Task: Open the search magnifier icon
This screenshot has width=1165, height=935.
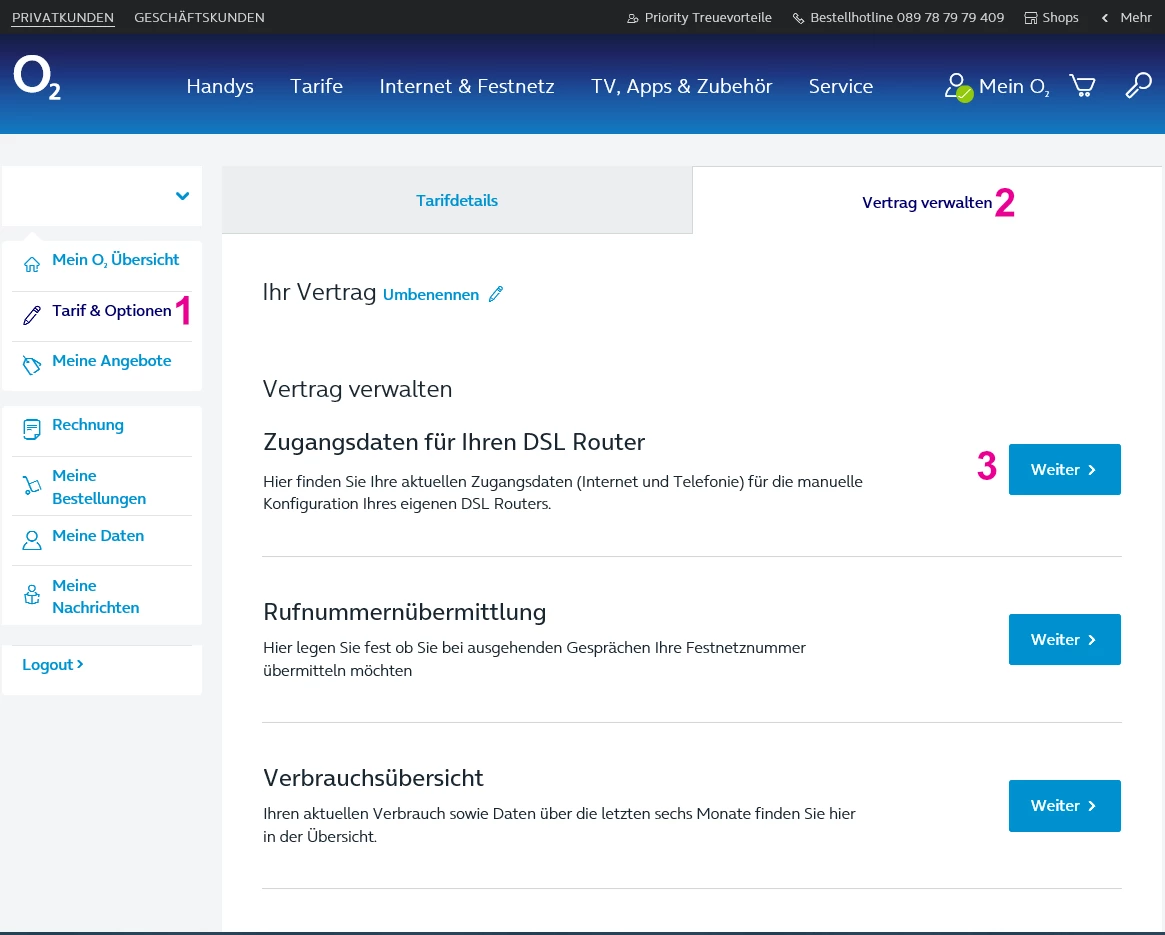Action: pos(1138,85)
